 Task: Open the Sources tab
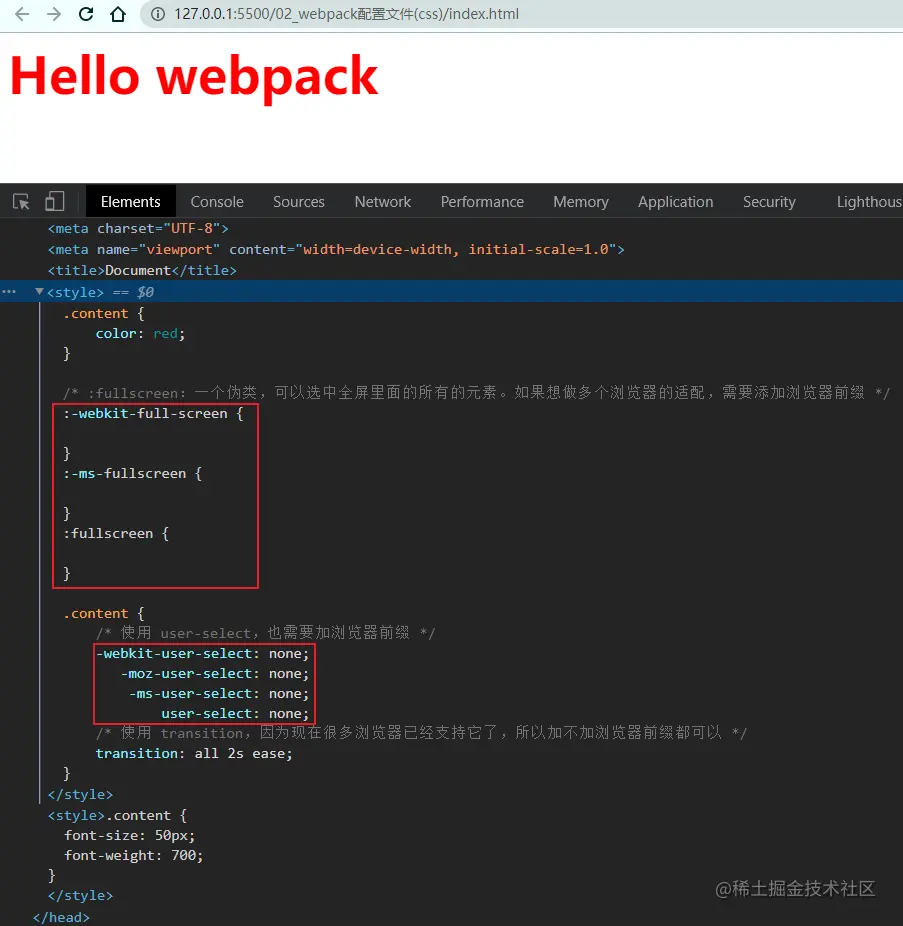click(299, 201)
